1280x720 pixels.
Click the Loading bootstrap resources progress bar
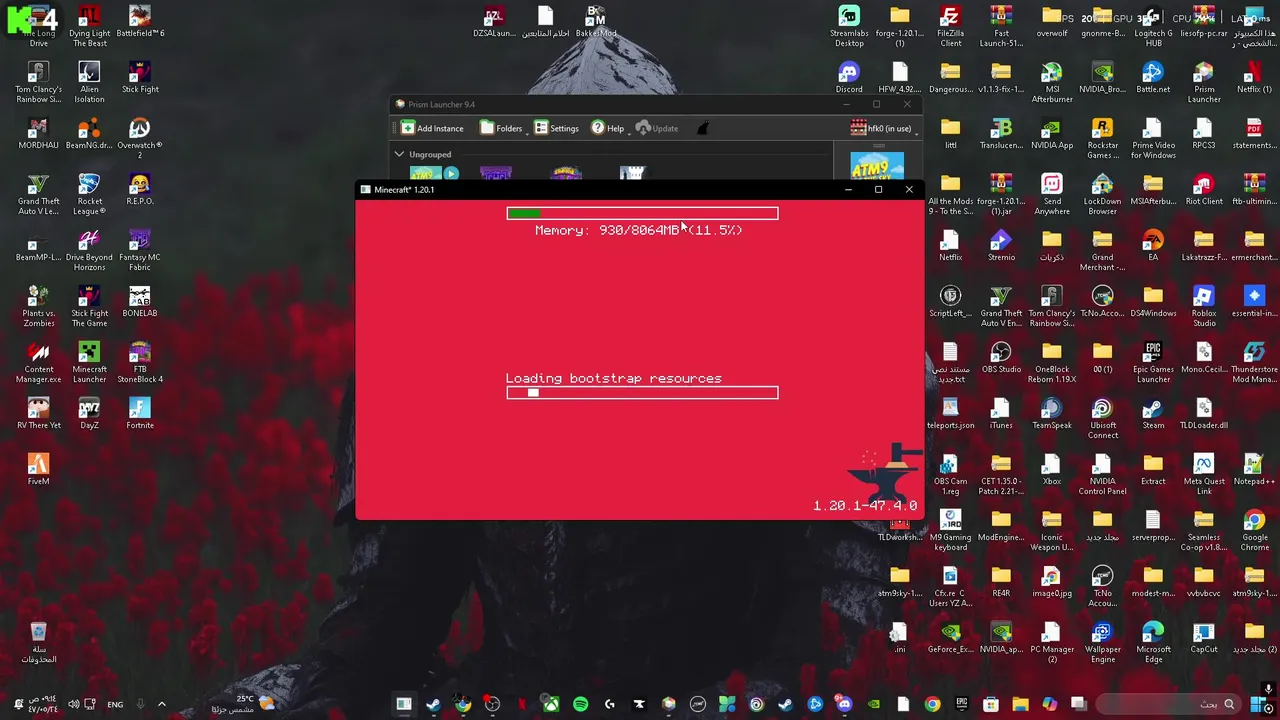point(642,393)
